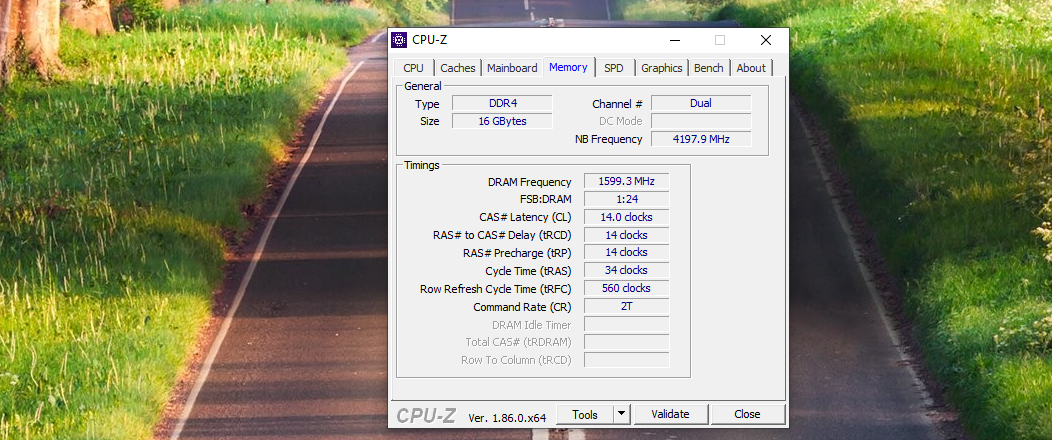Open the Caches tab
Image resolution: width=1052 pixels, height=440 pixels.
[458, 68]
